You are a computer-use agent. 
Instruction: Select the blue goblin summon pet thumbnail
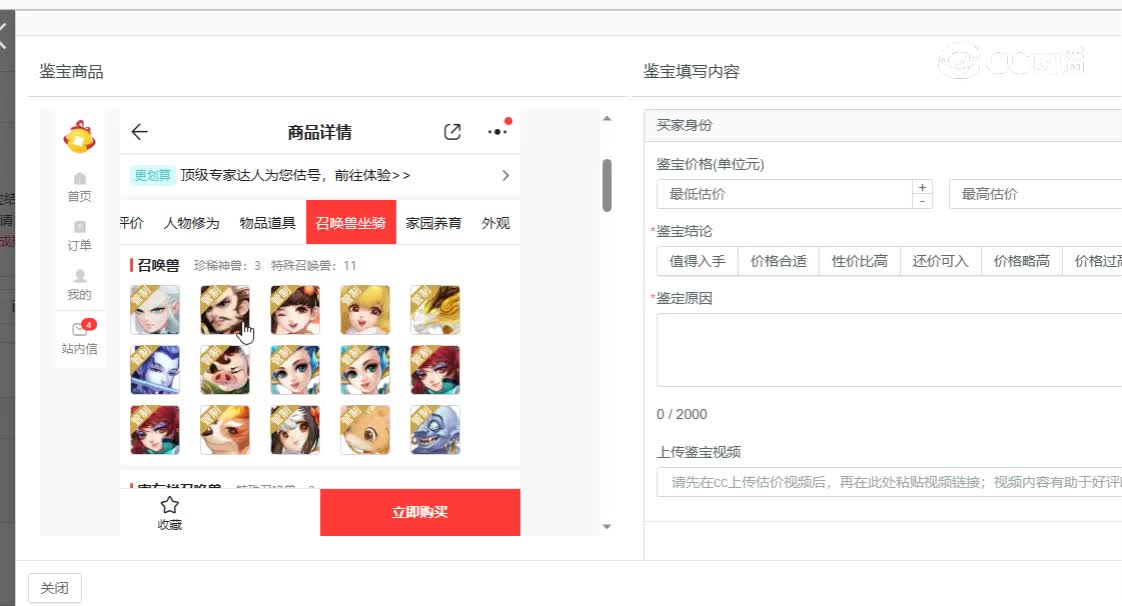(x=435, y=430)
